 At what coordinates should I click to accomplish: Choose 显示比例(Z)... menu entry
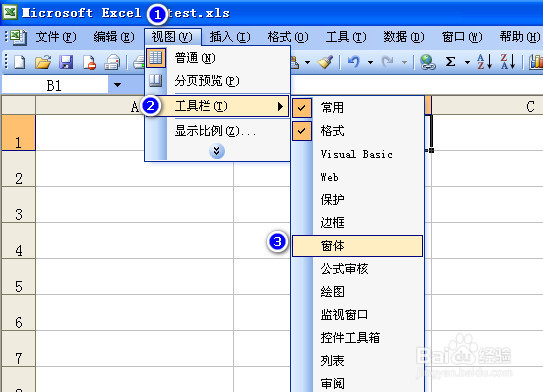tap(217, 131)
